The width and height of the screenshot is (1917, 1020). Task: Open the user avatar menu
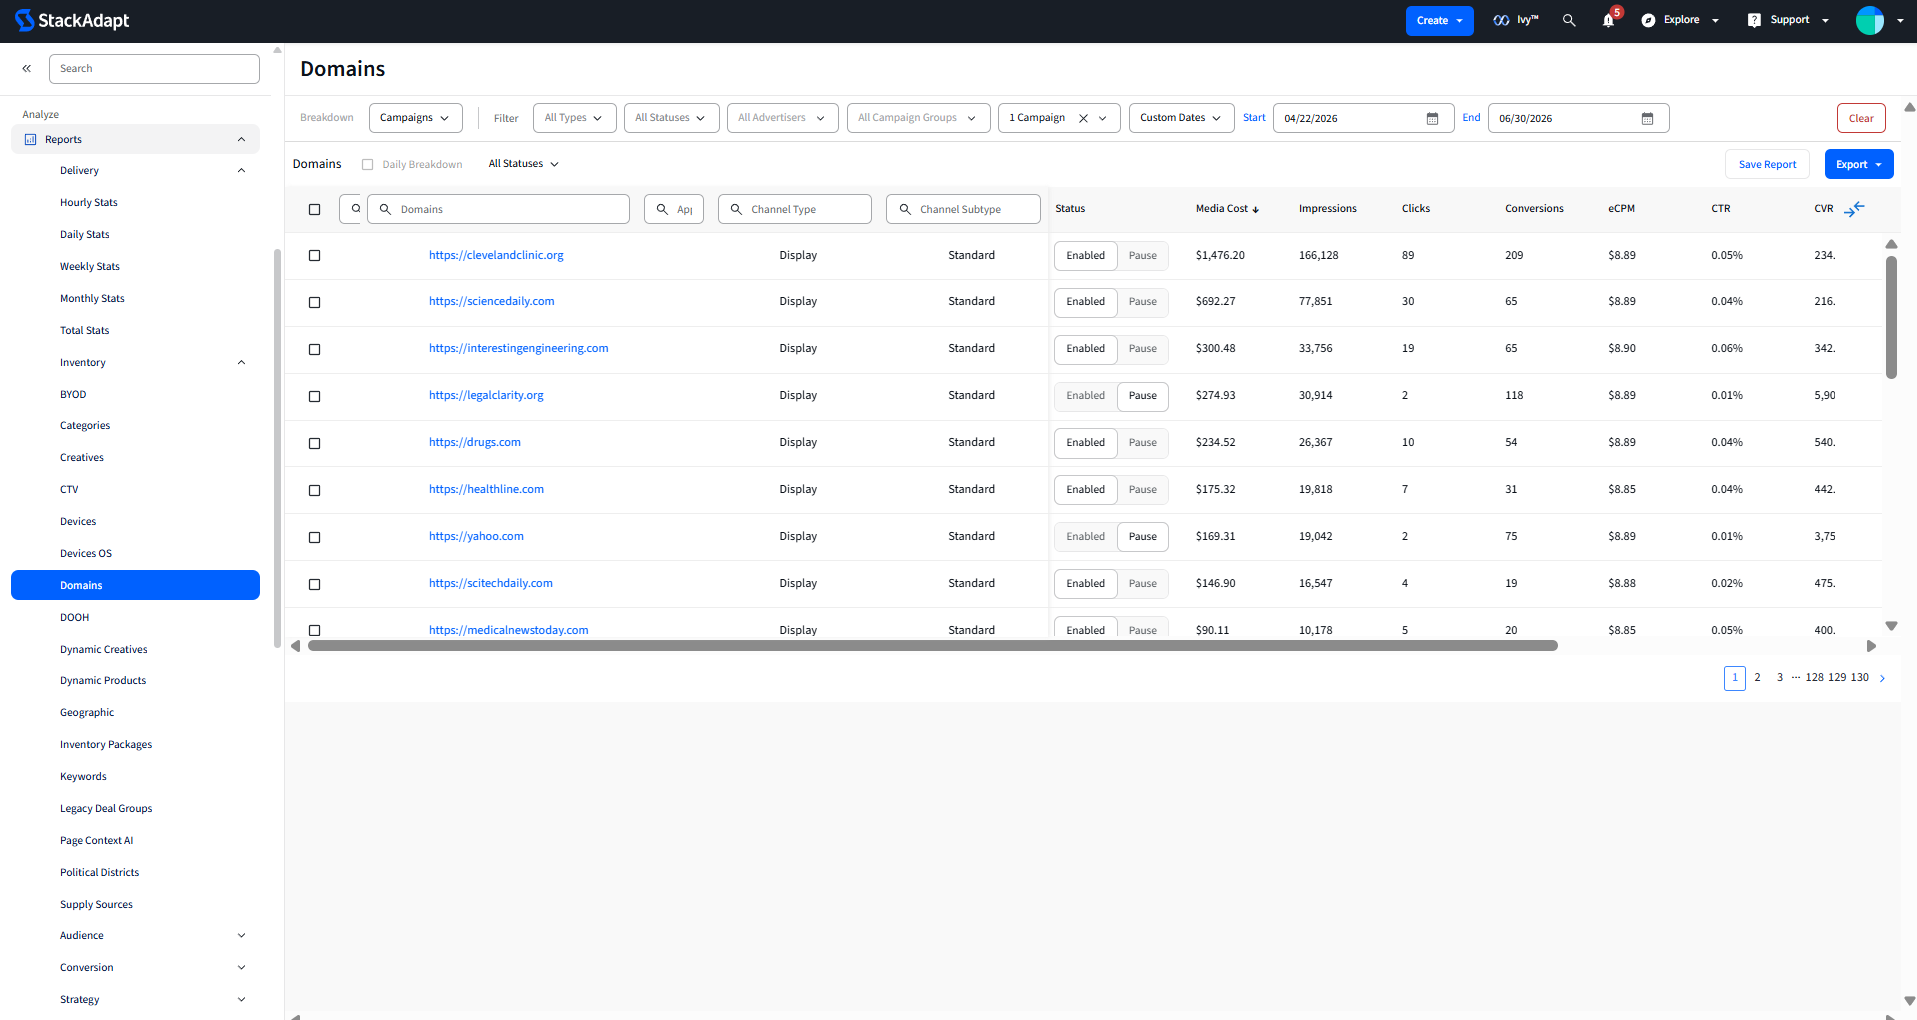click(x=1869, y=20)
